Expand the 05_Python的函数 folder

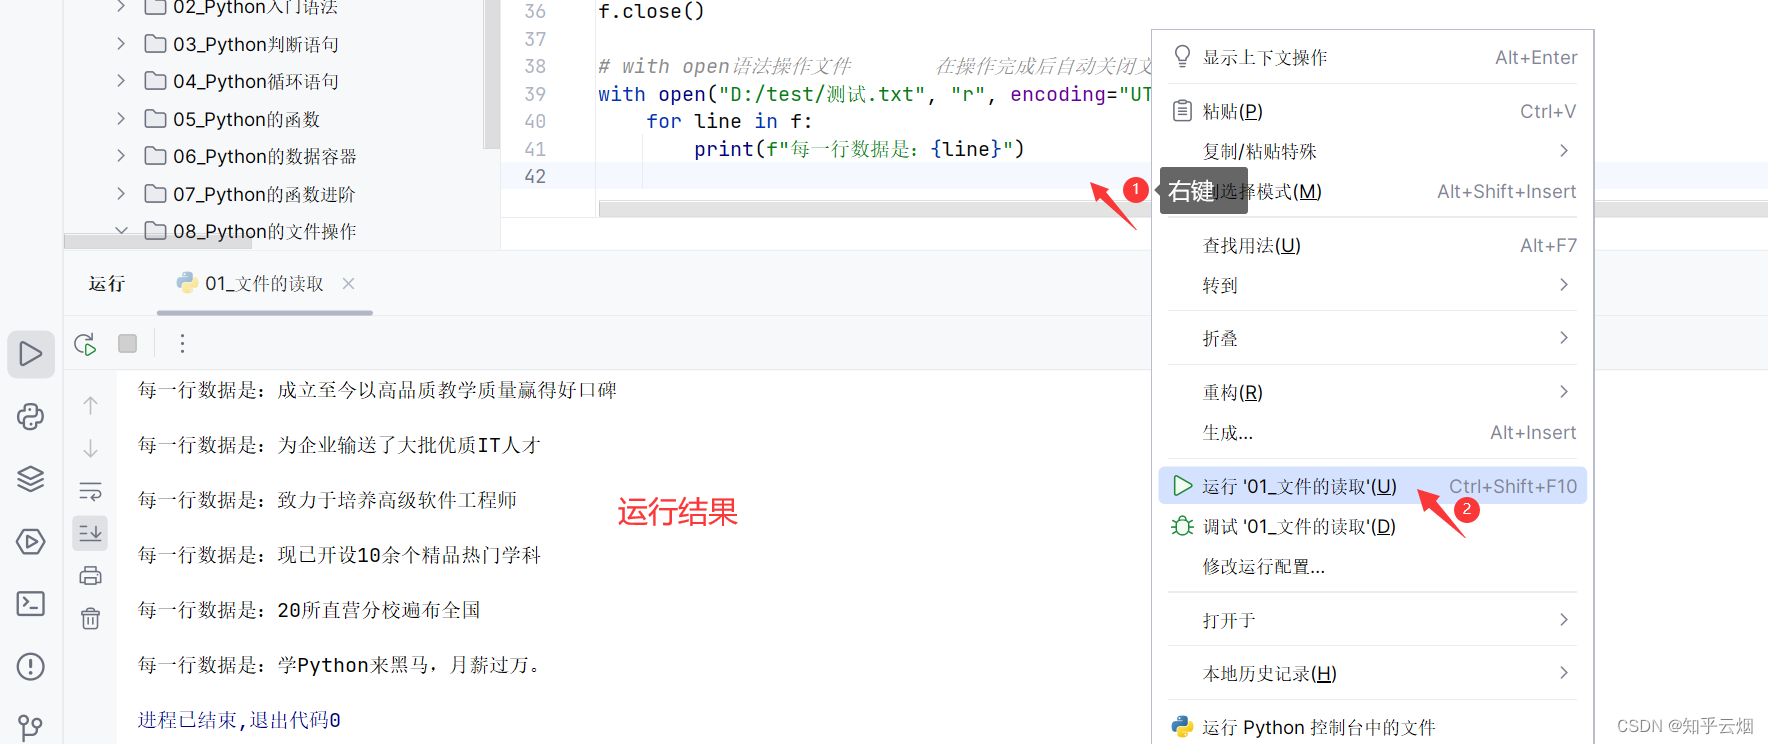[121, 119]
